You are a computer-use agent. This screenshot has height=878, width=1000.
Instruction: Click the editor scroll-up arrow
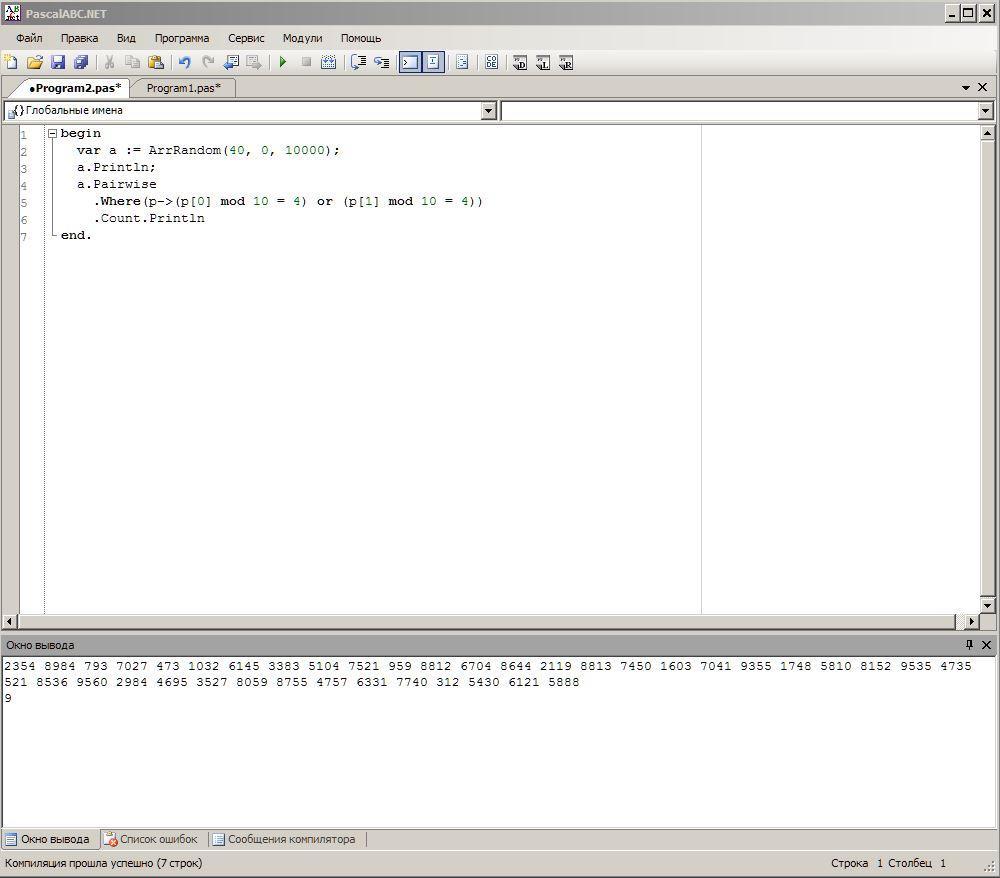[987, 133]
